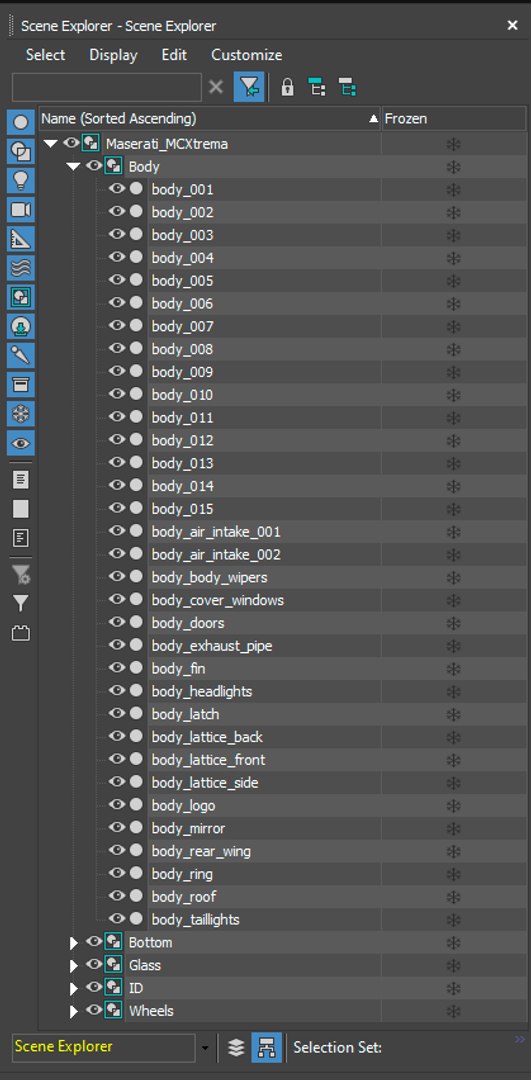The height and width of the screenshot is (1080, 531).
Task: Expand the Glass group node
Action: (74, 966)
